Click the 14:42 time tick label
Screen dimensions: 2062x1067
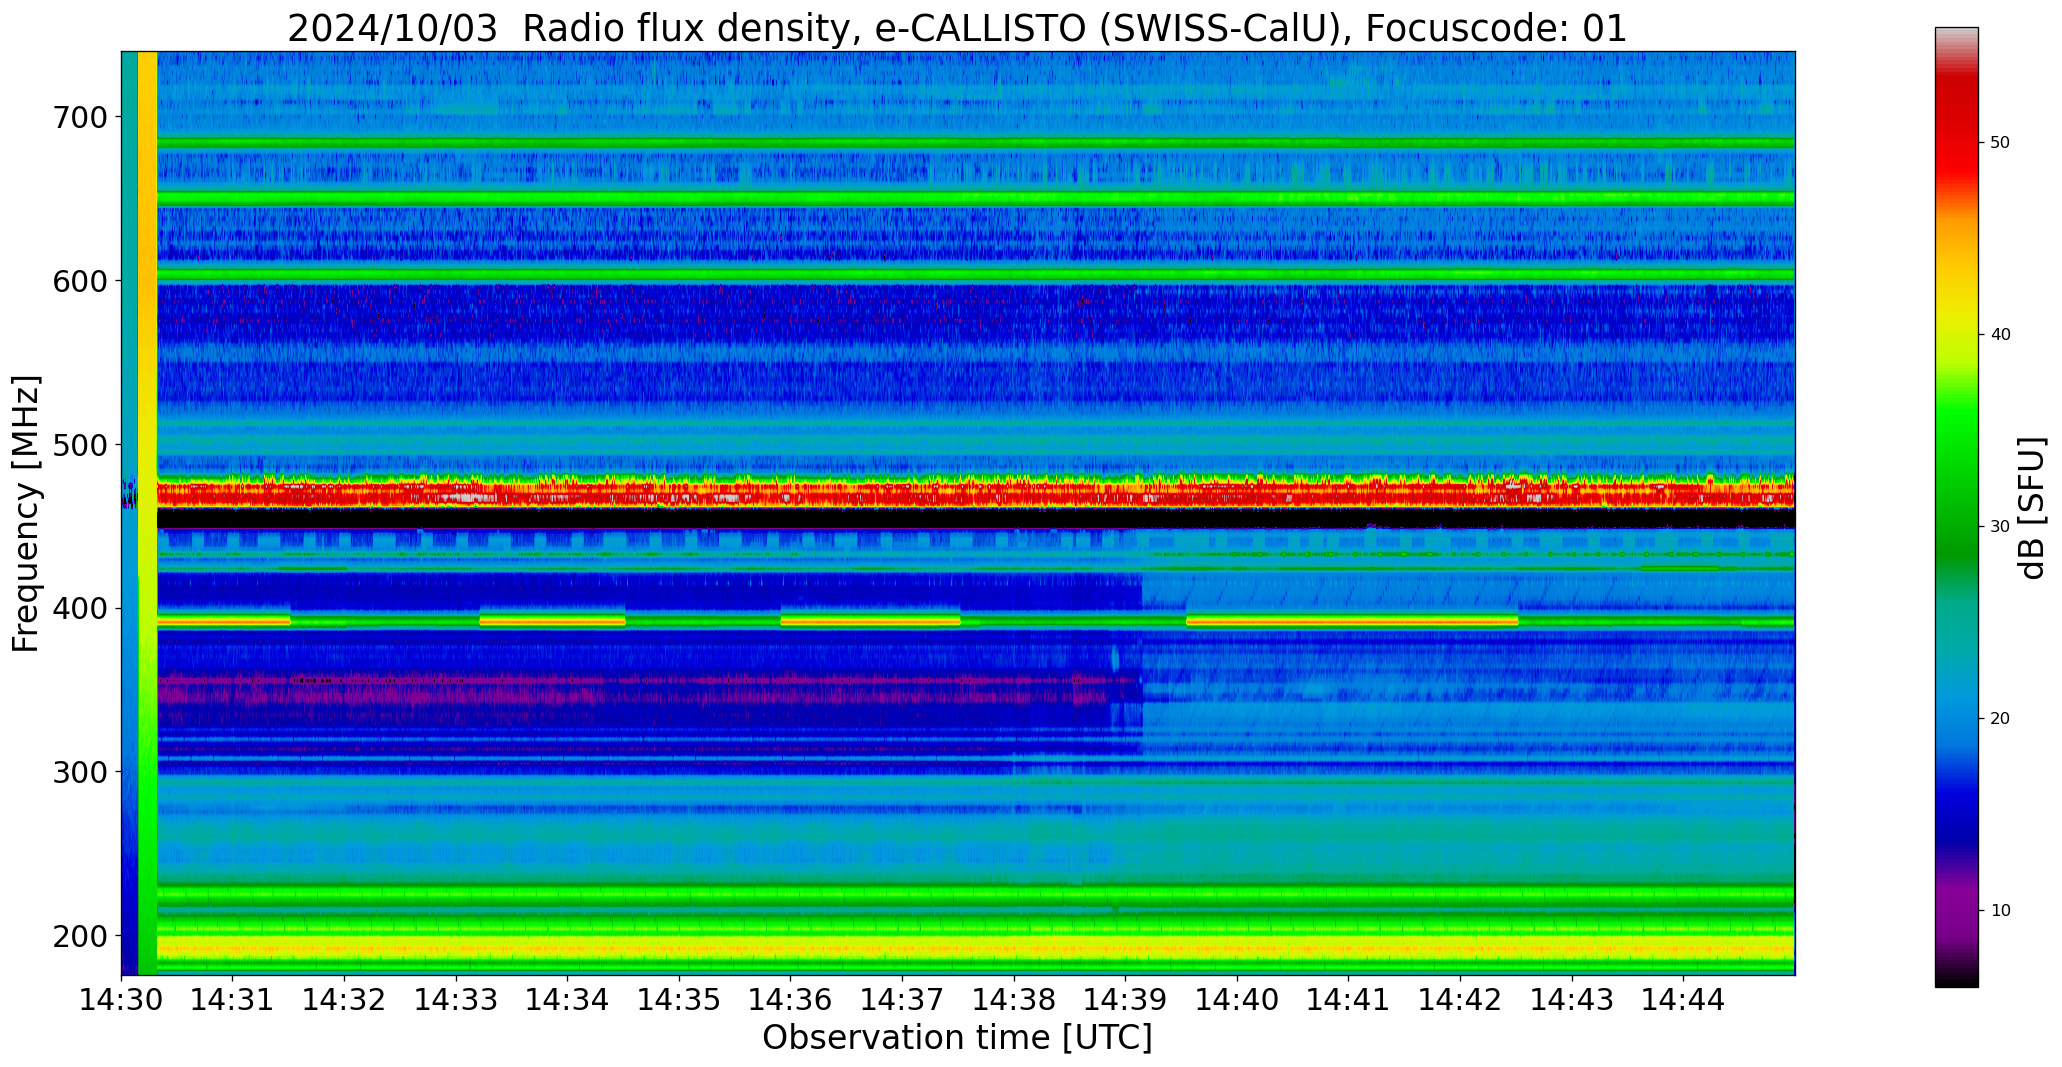click(1461, 999)
